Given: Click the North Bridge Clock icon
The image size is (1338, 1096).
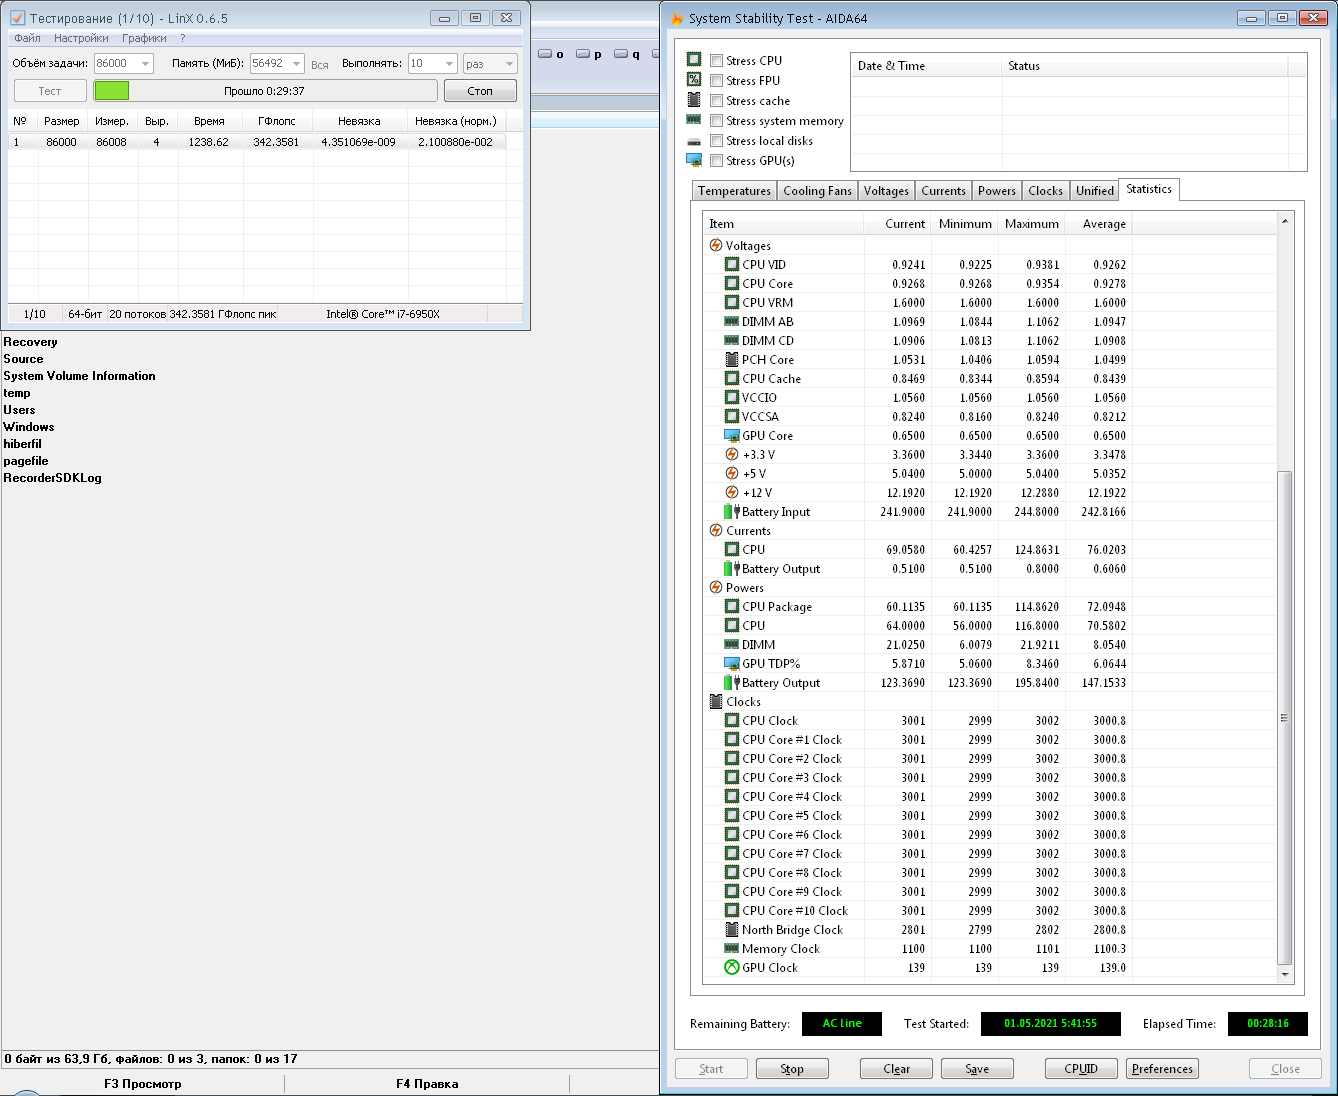Looking at the screenshot, I should click(732, 929).
